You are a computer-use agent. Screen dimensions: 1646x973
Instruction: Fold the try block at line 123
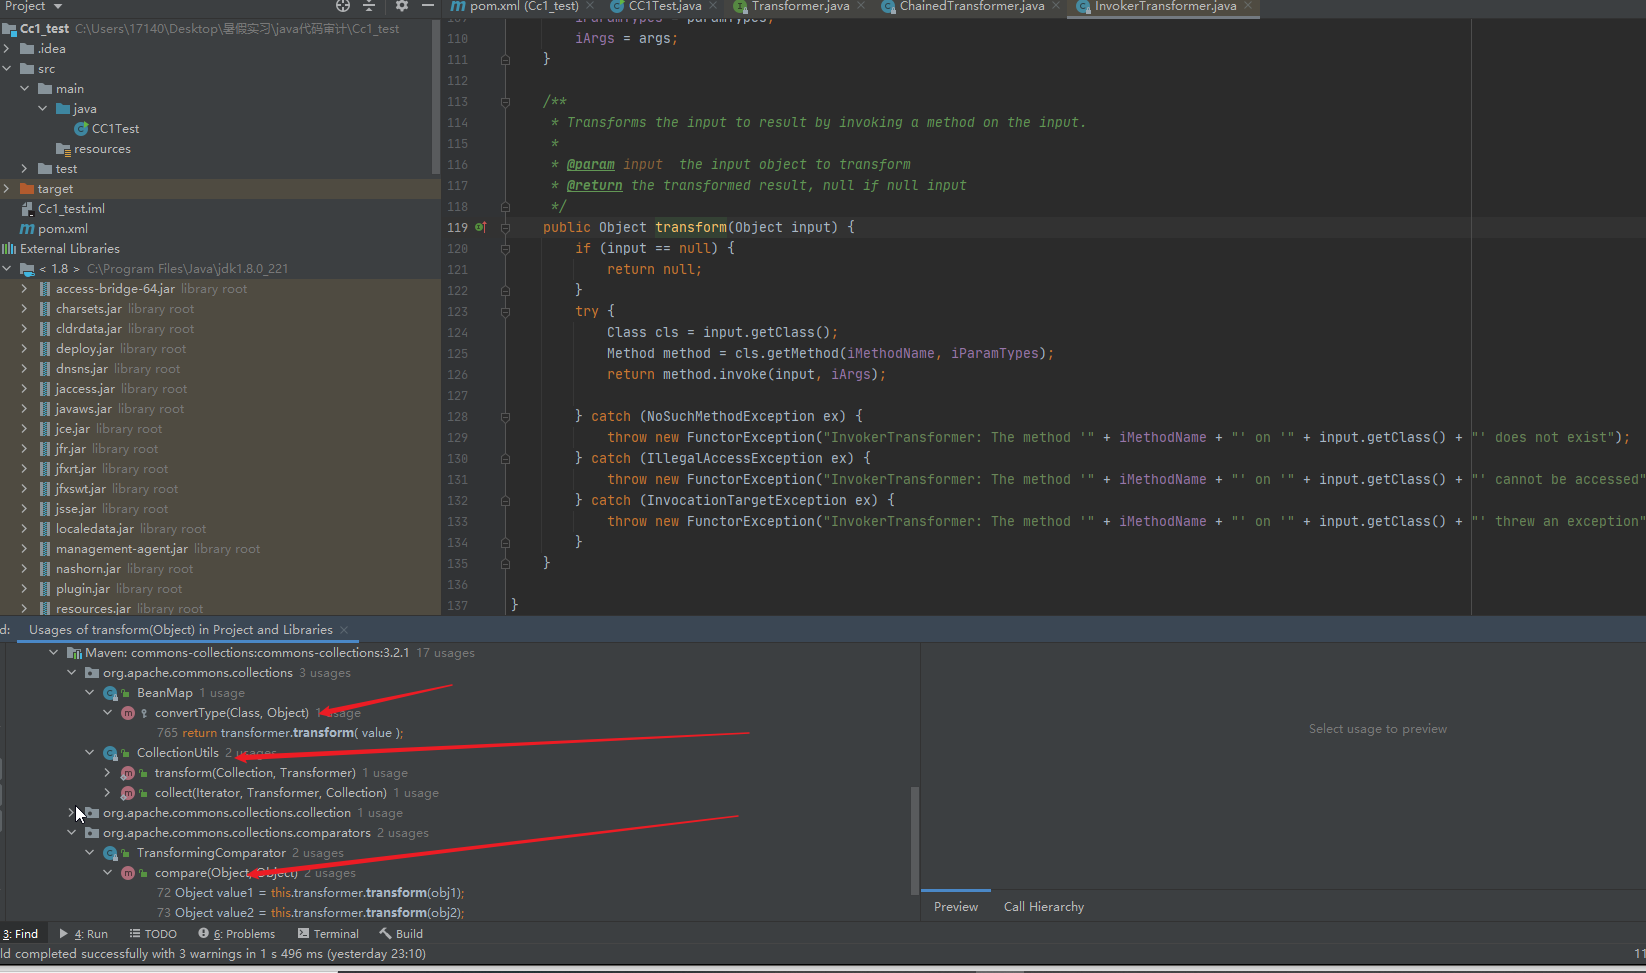505,312
